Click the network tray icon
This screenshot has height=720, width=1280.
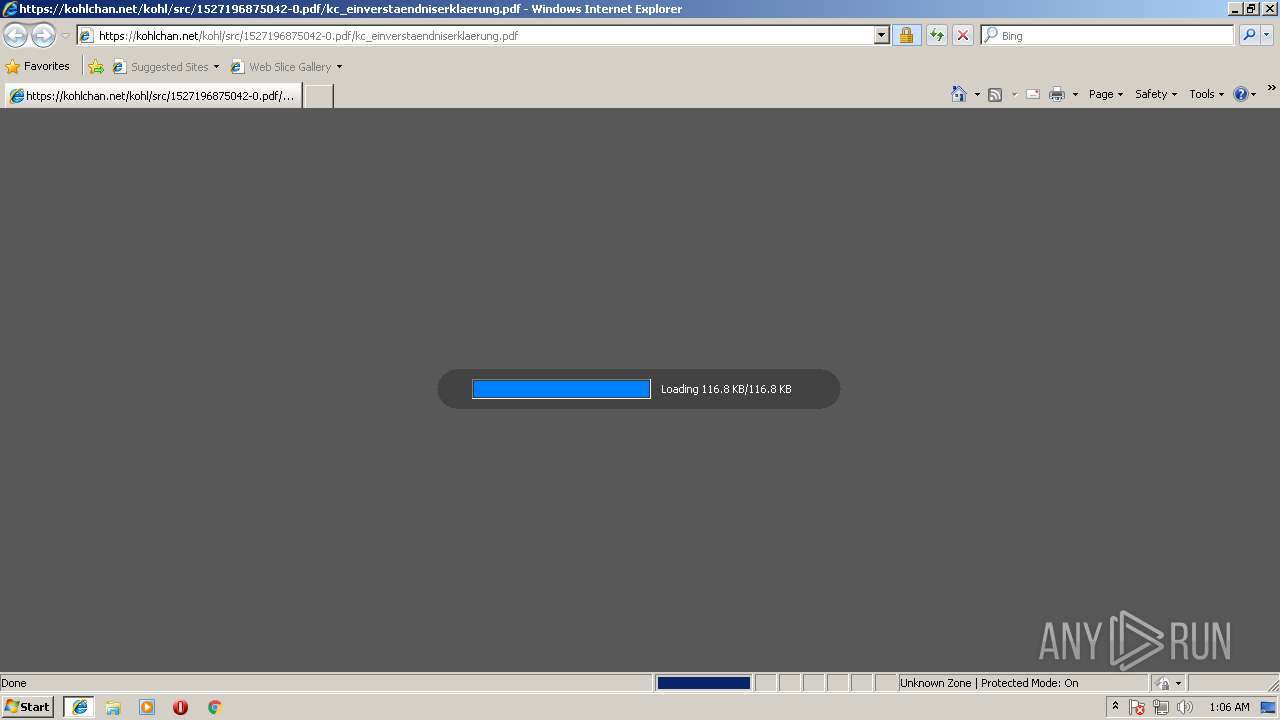click(1160, 707)
